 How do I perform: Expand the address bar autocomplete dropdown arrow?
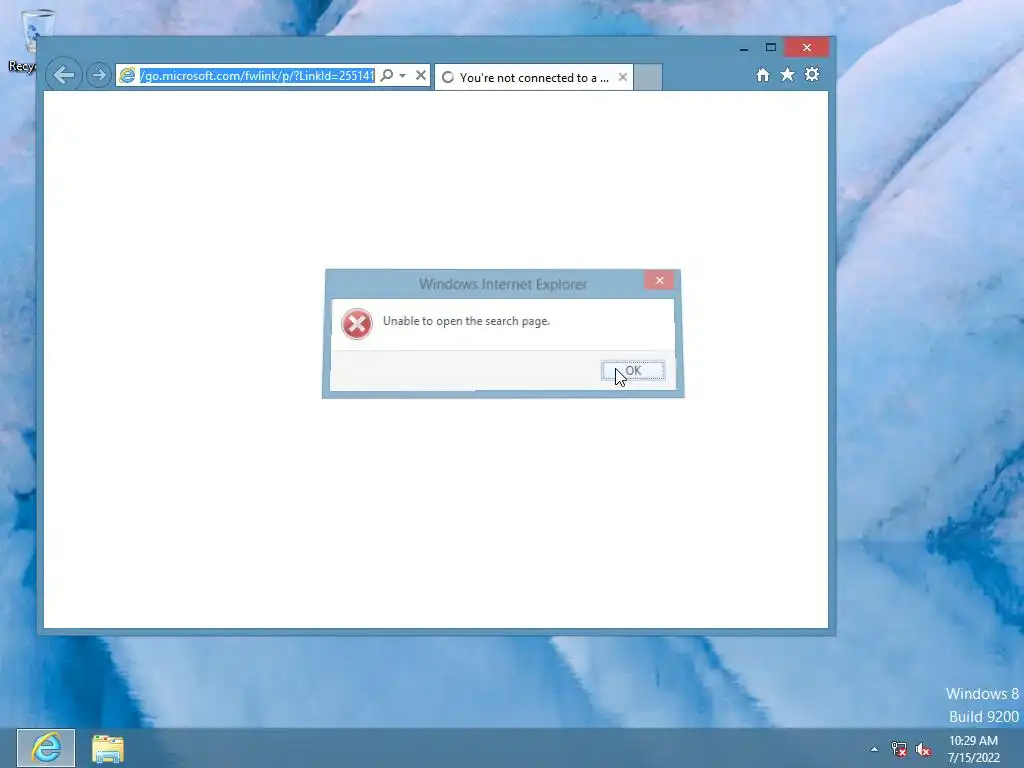pos(403,76)
